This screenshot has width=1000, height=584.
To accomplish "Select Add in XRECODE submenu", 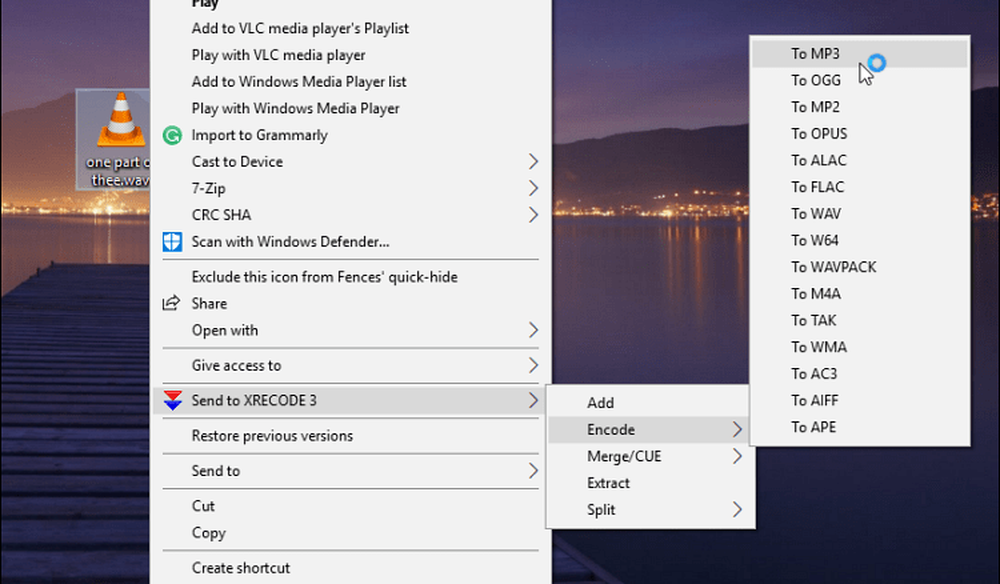I will click(600, 403).
